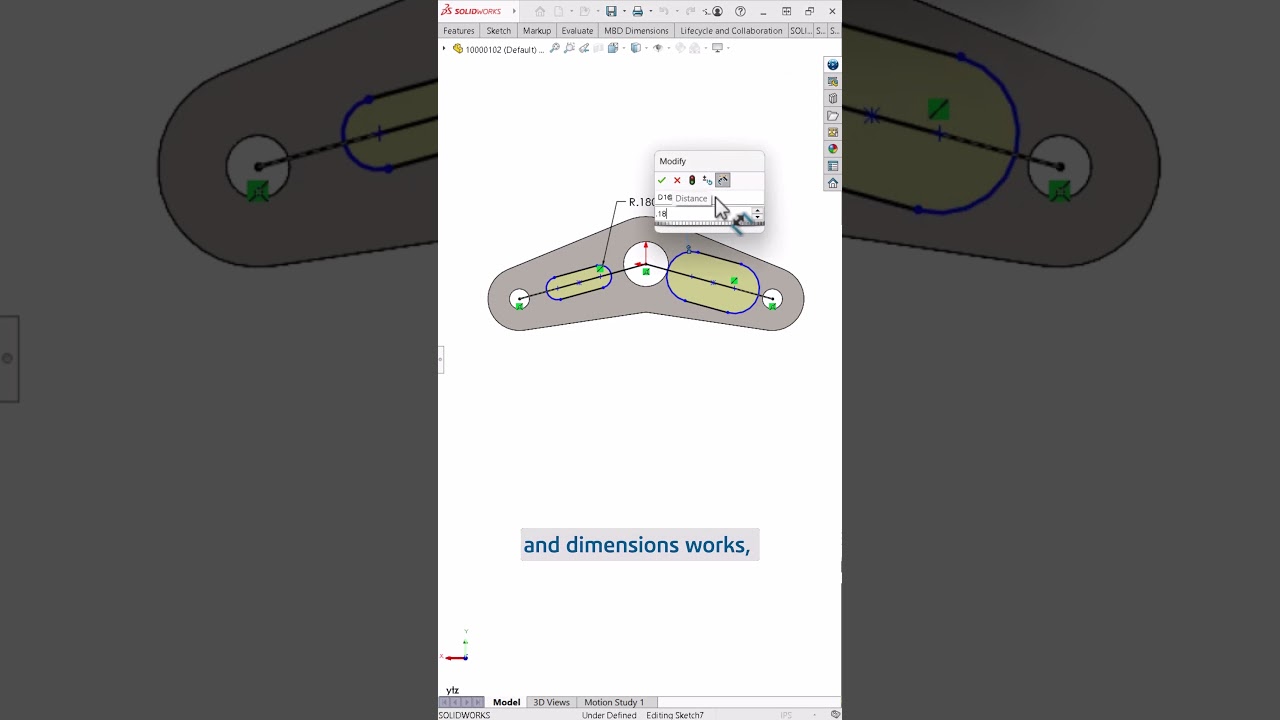Open the File Explorer task pane folder icon
This screenshot has width=1280, height=720.
pyautogui.click(x=832, y=115)
